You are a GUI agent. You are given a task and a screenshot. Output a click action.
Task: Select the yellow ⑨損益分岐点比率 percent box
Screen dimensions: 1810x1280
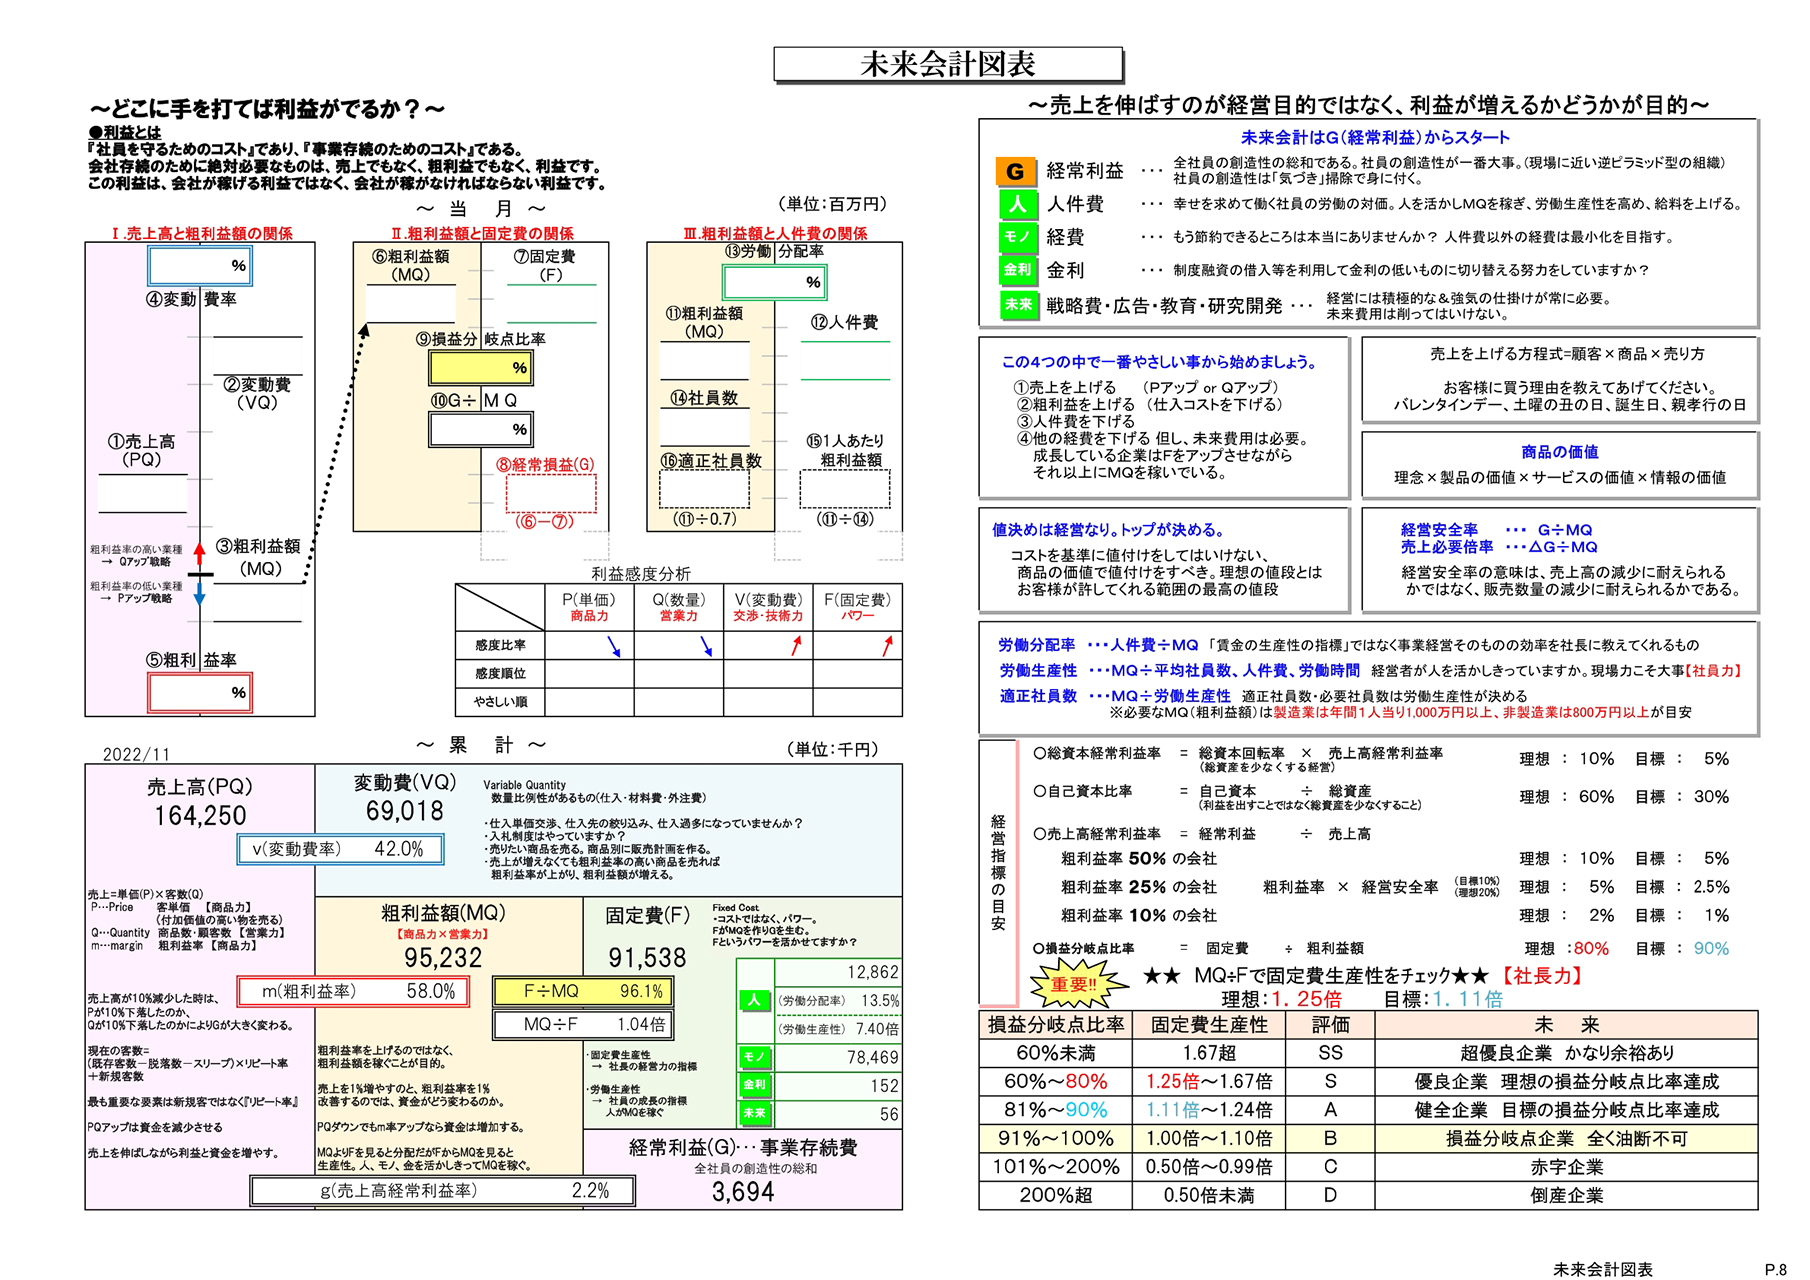click(481, 368)
